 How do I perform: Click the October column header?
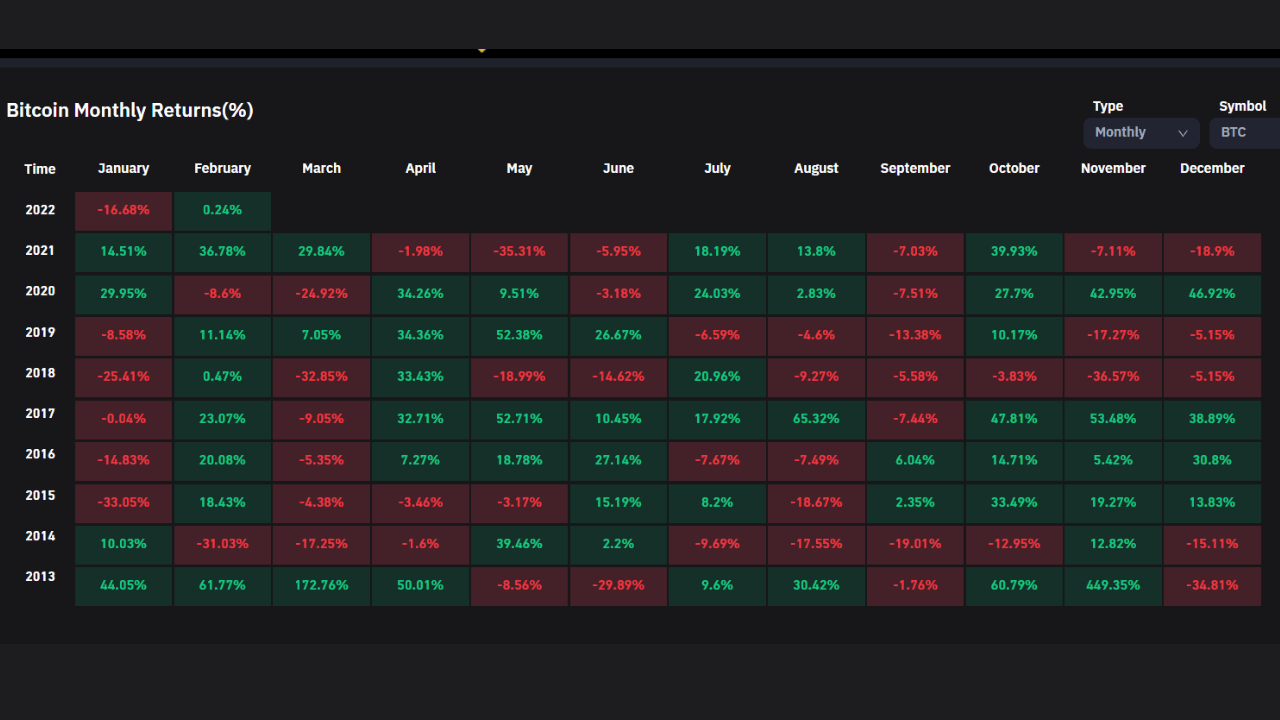tap(1014, 168)
